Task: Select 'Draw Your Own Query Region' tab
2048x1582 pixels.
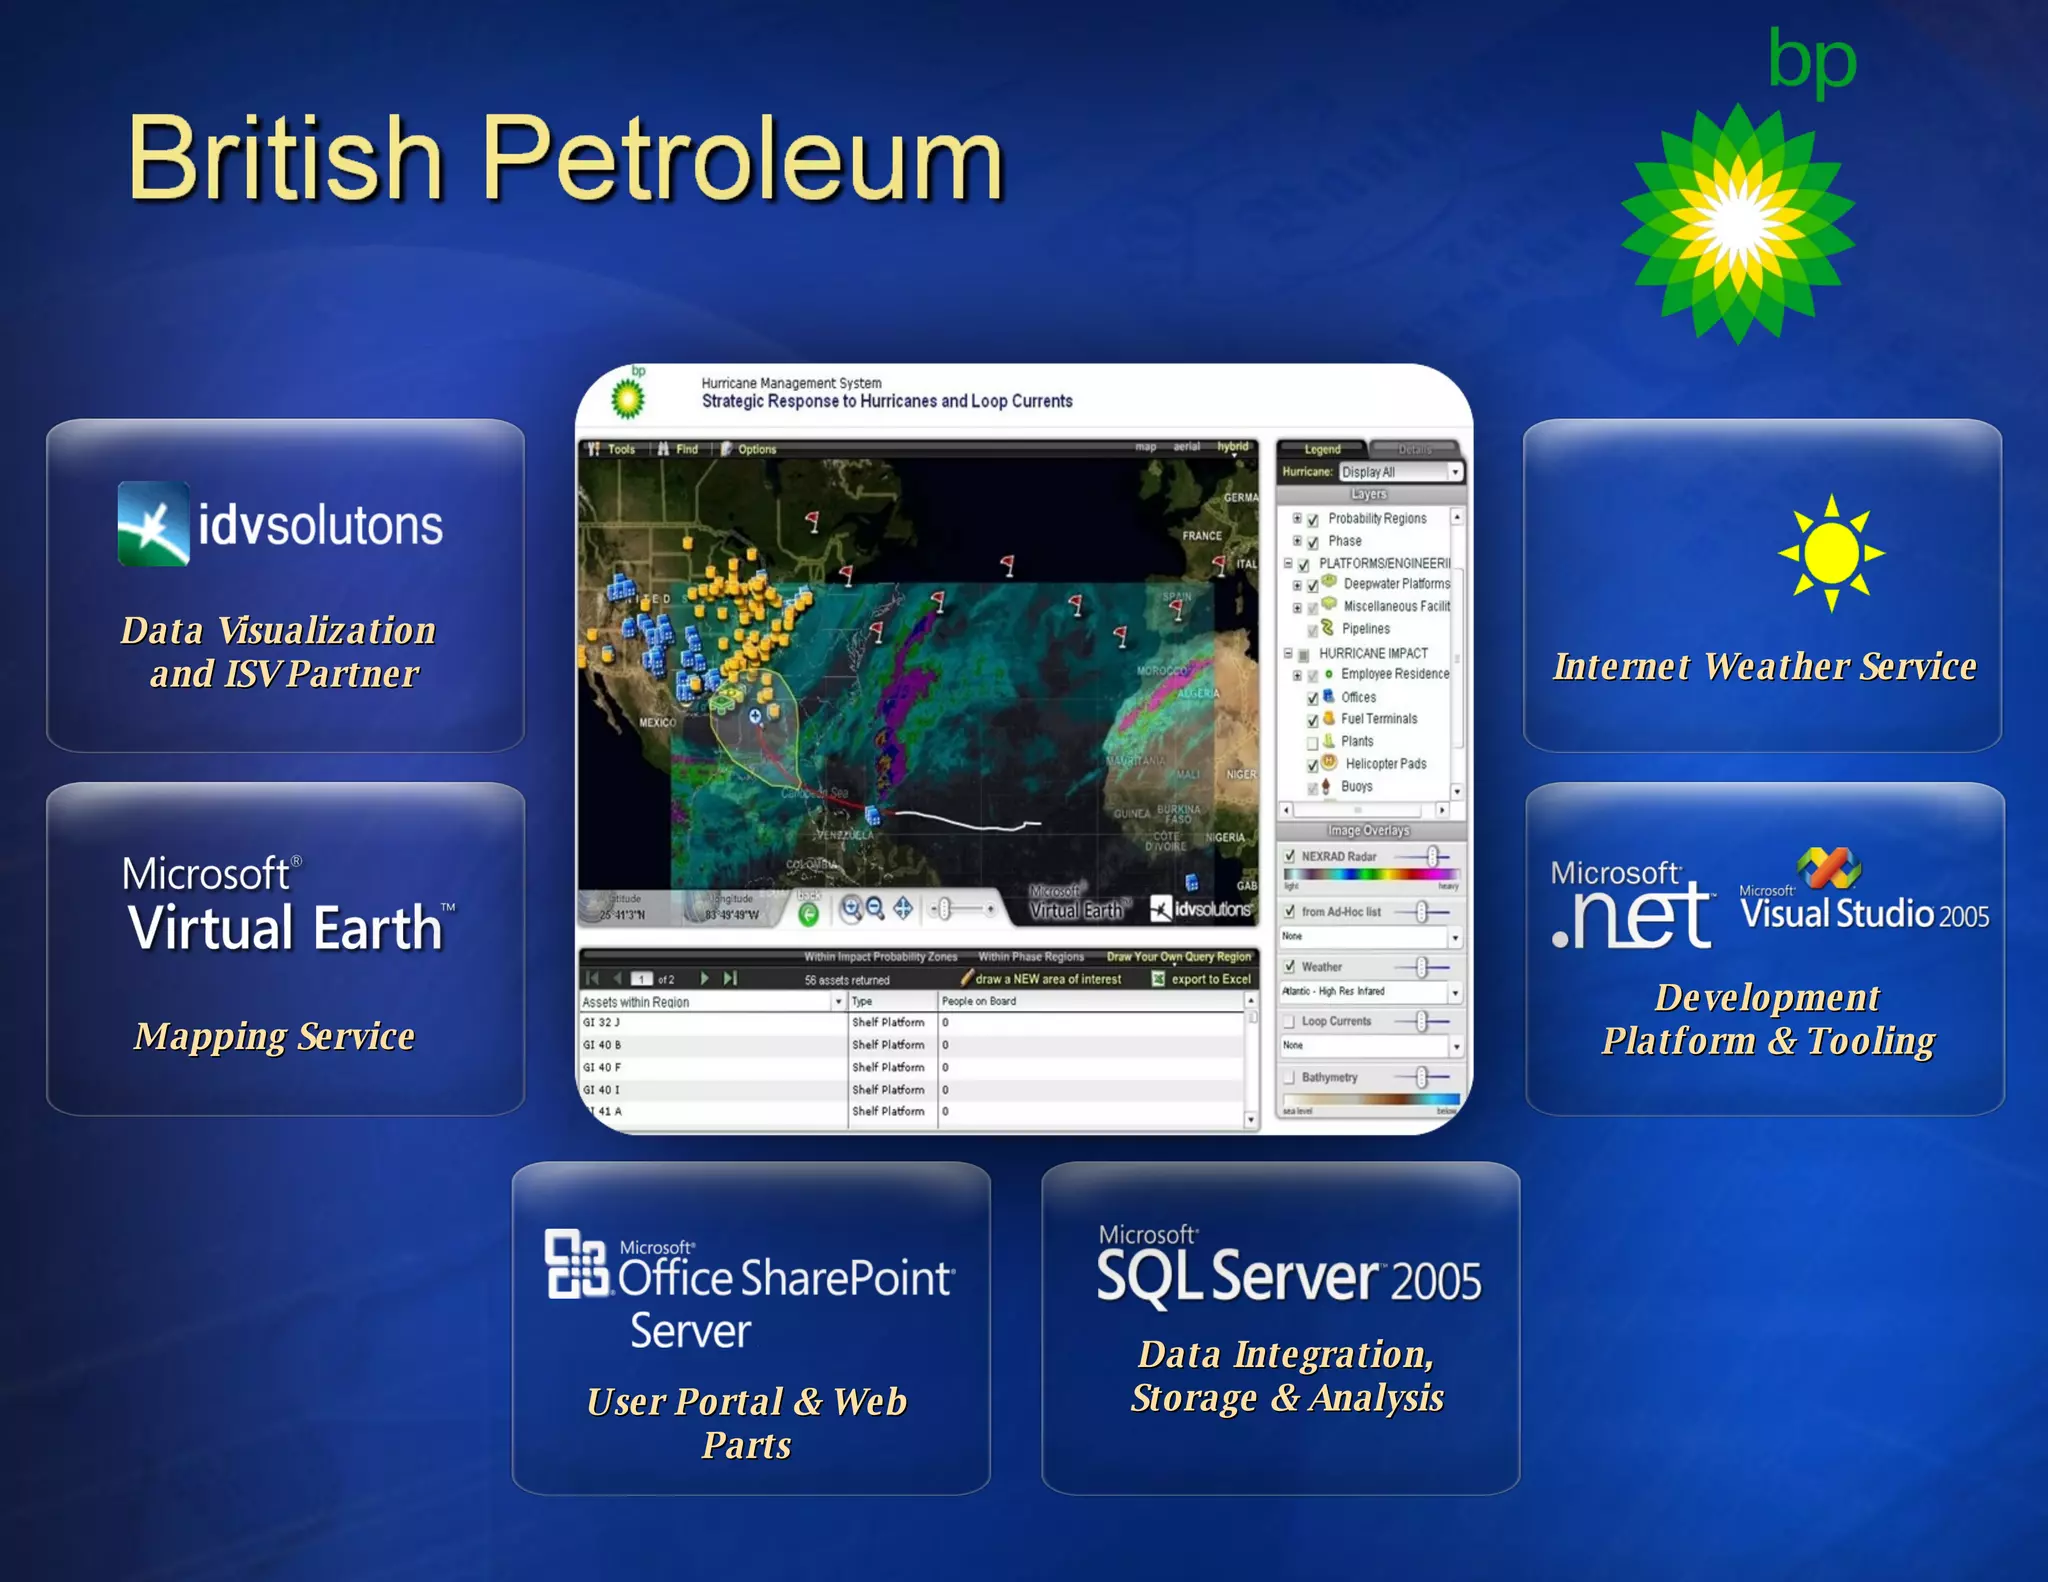Action: [x=1178, y=957]
